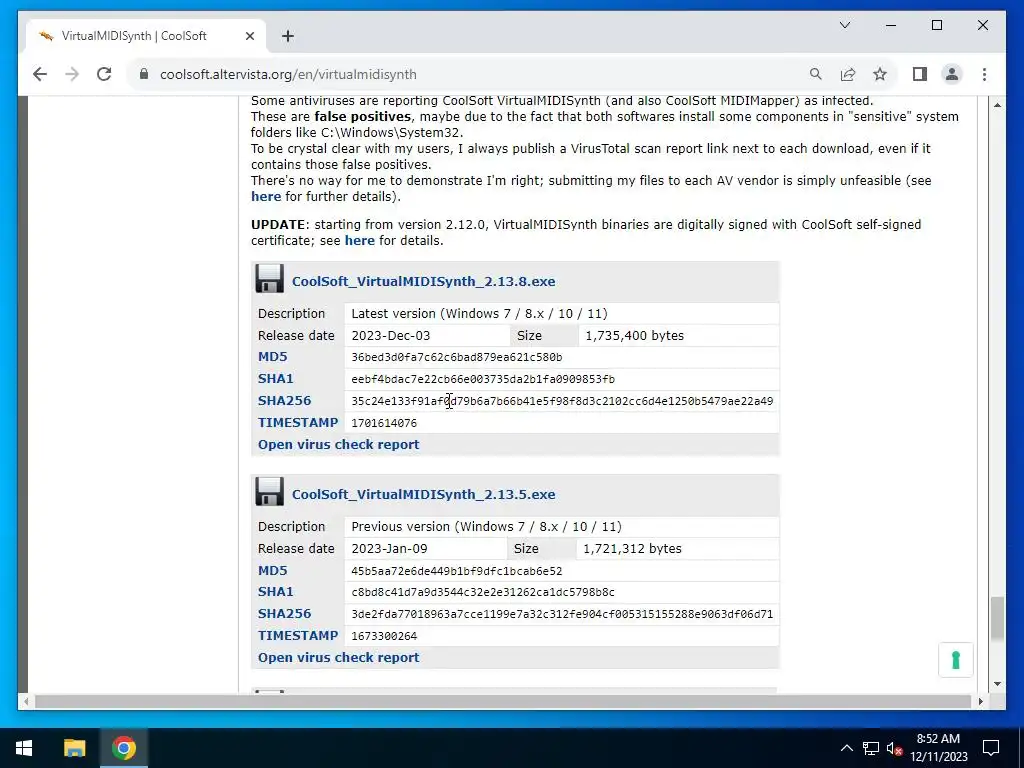Image resolution: width=1024 pixels, height=768 pixels.
Task: Select release date 2023-Dec-03
Action: pos(391,336)
